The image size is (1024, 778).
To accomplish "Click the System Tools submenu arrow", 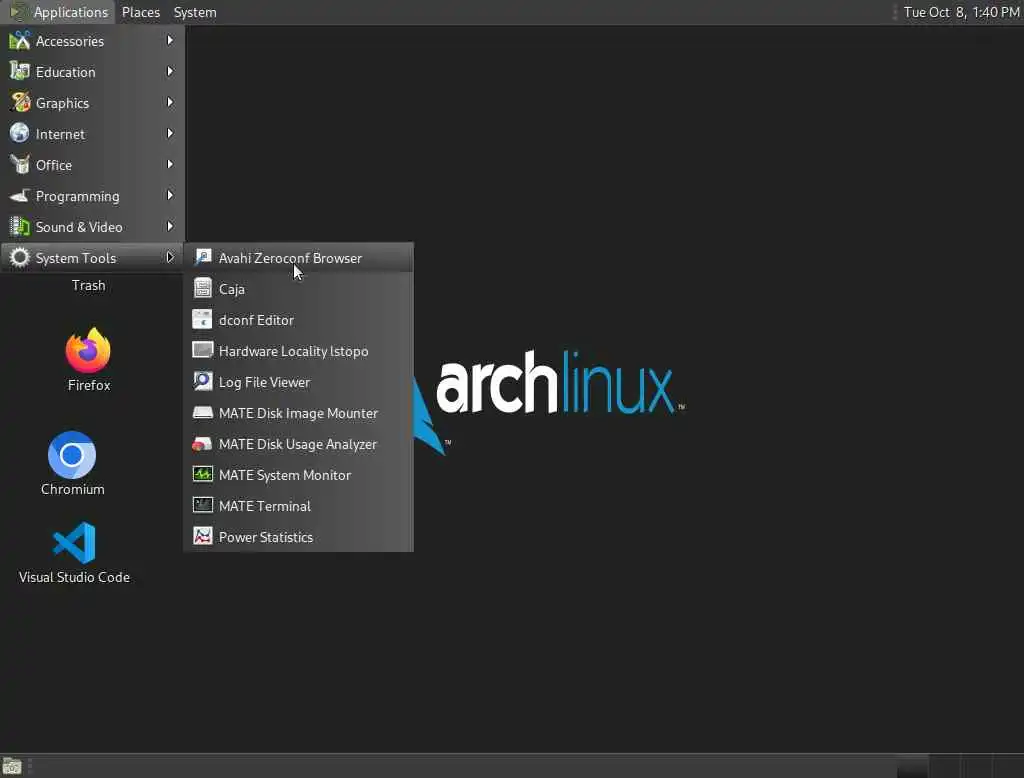I will 170,257.
